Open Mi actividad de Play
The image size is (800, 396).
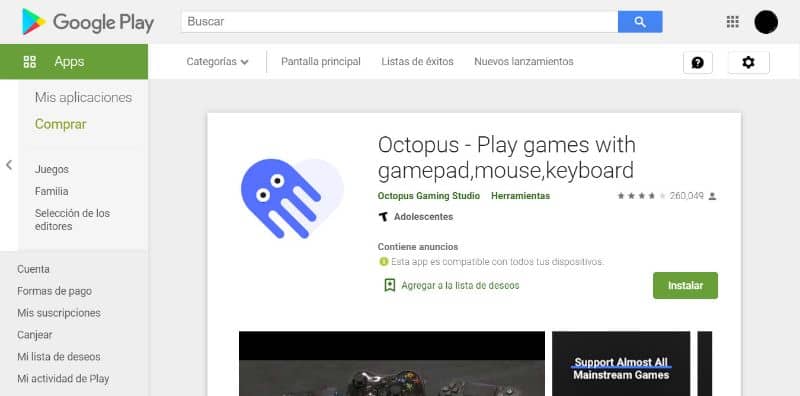point(63,379)
